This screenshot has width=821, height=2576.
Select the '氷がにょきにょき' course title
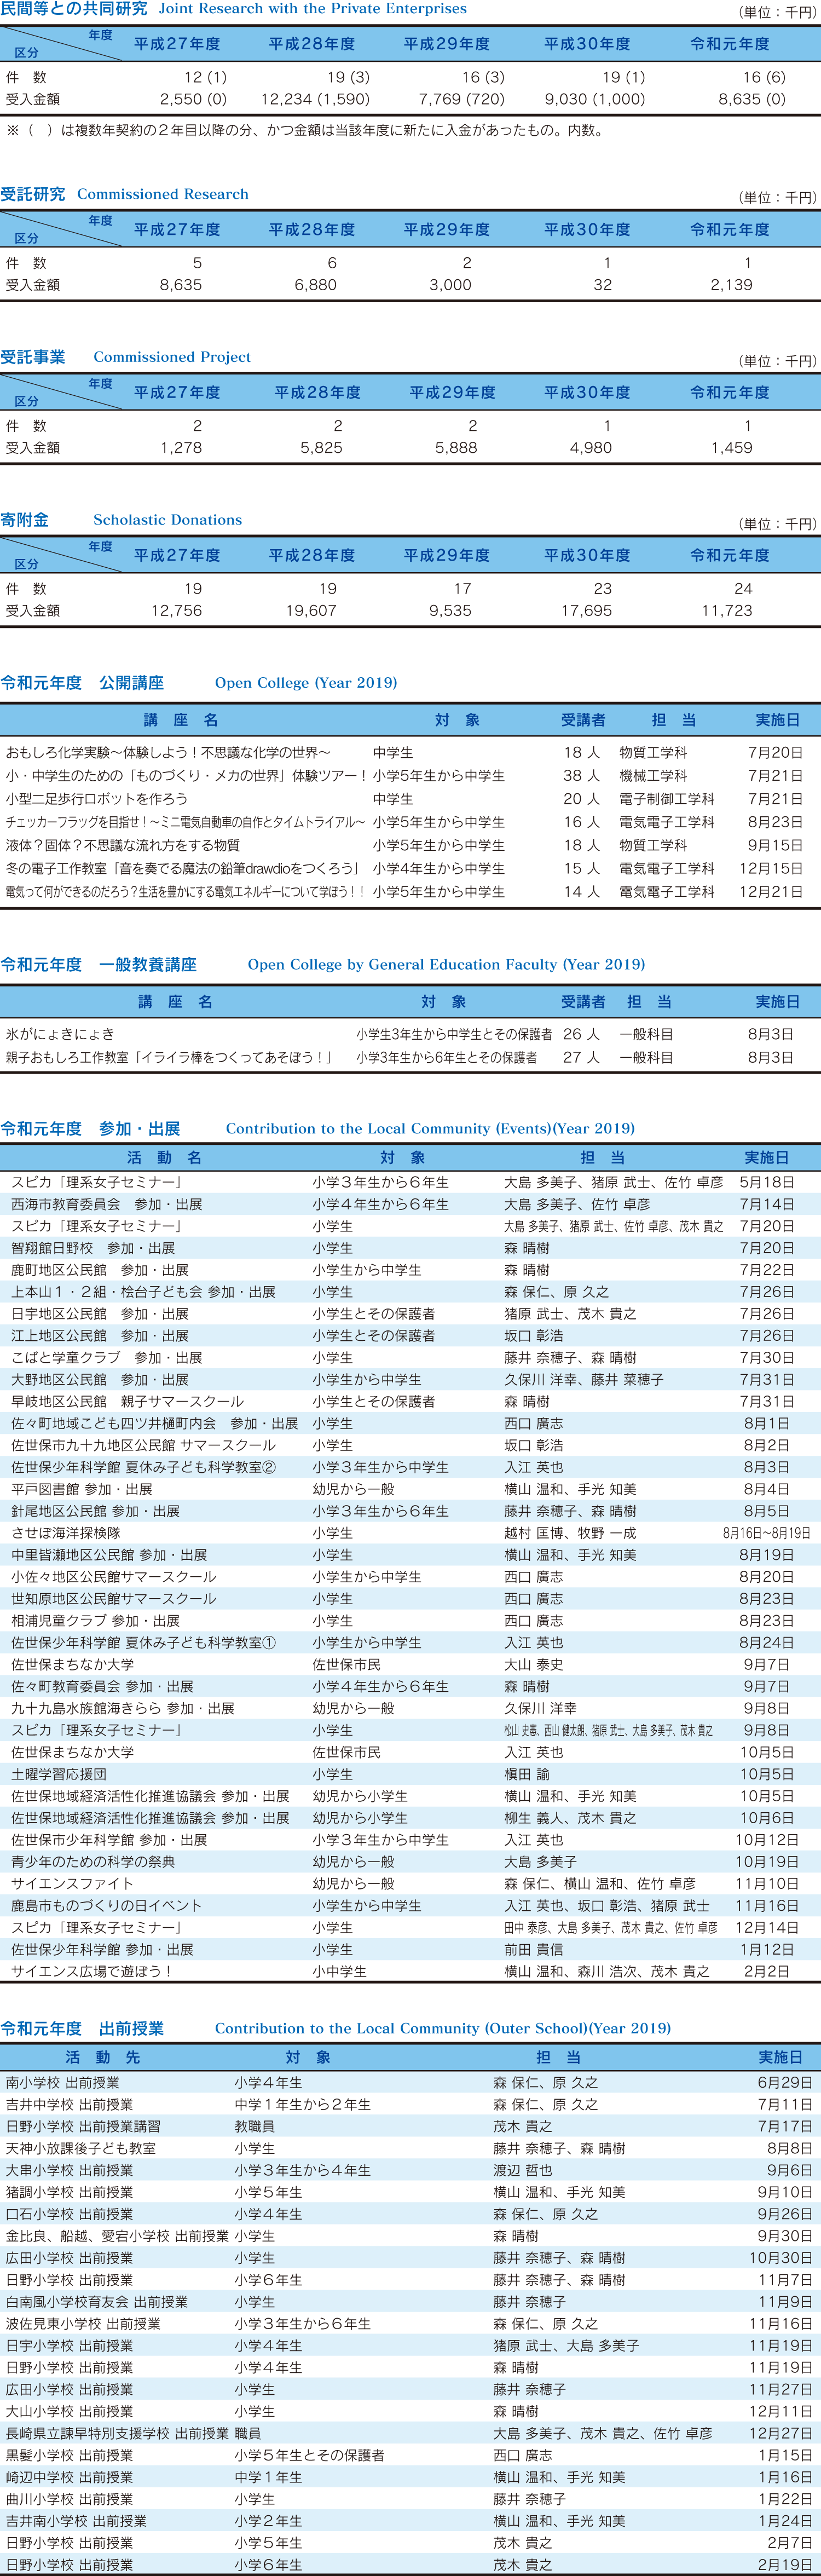[60, 1035]
